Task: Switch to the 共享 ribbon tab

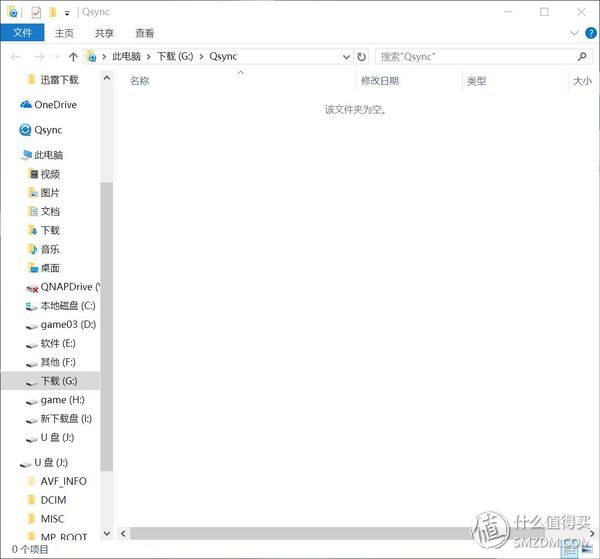Action: click(104, 33)
